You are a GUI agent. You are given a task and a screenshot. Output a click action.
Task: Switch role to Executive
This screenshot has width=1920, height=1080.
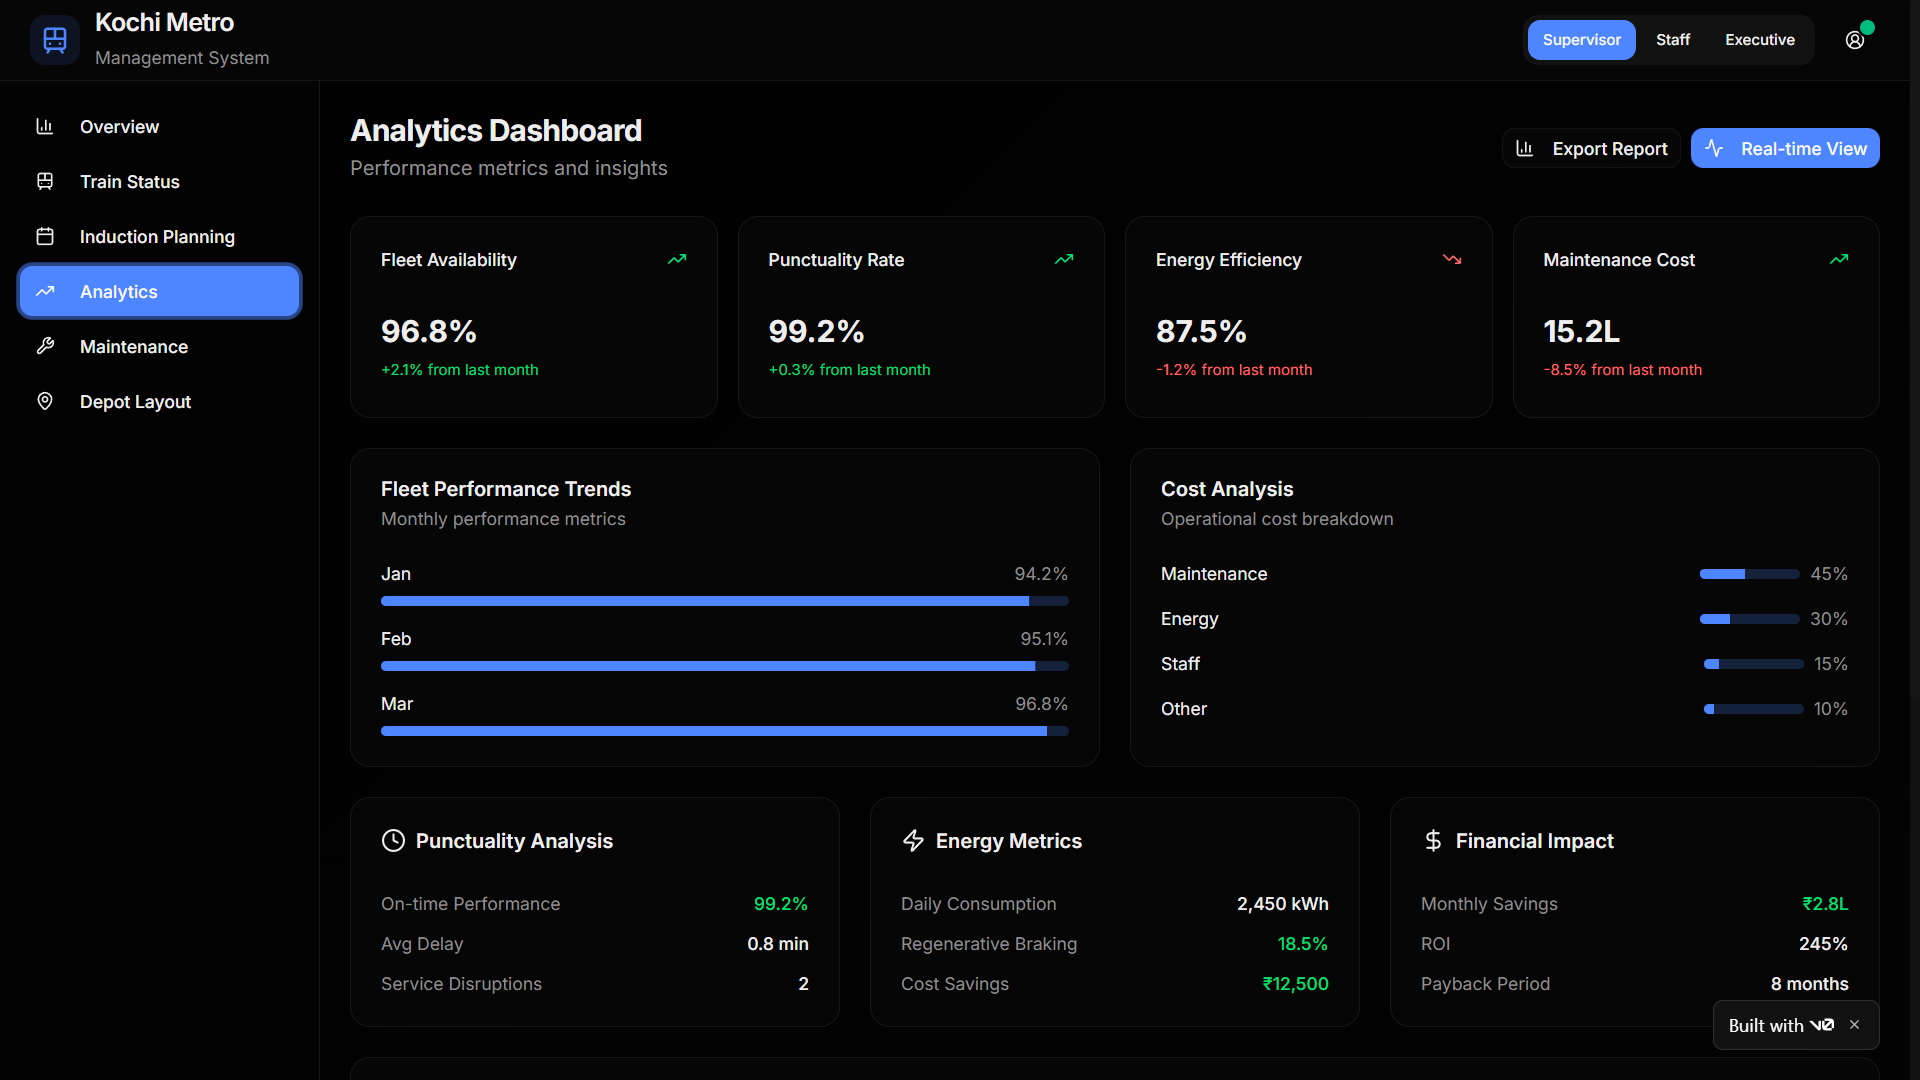pyautogui.click(x=1759, y=40)
